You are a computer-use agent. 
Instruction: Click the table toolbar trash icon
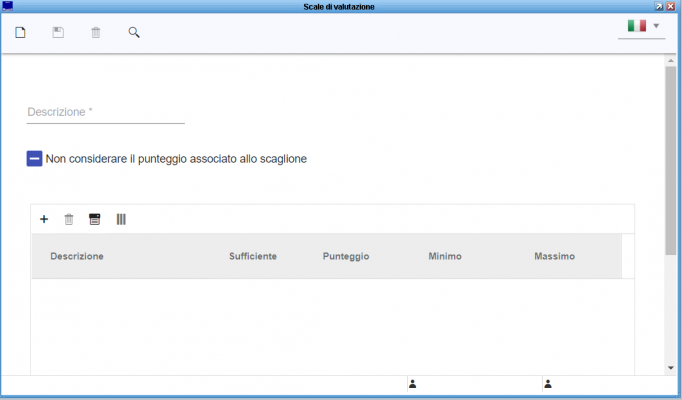pos(69,219)
